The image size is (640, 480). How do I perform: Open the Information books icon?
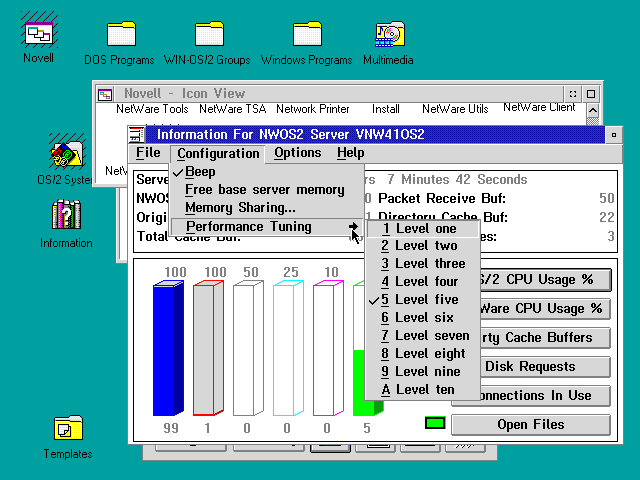[x=66, y=214]
